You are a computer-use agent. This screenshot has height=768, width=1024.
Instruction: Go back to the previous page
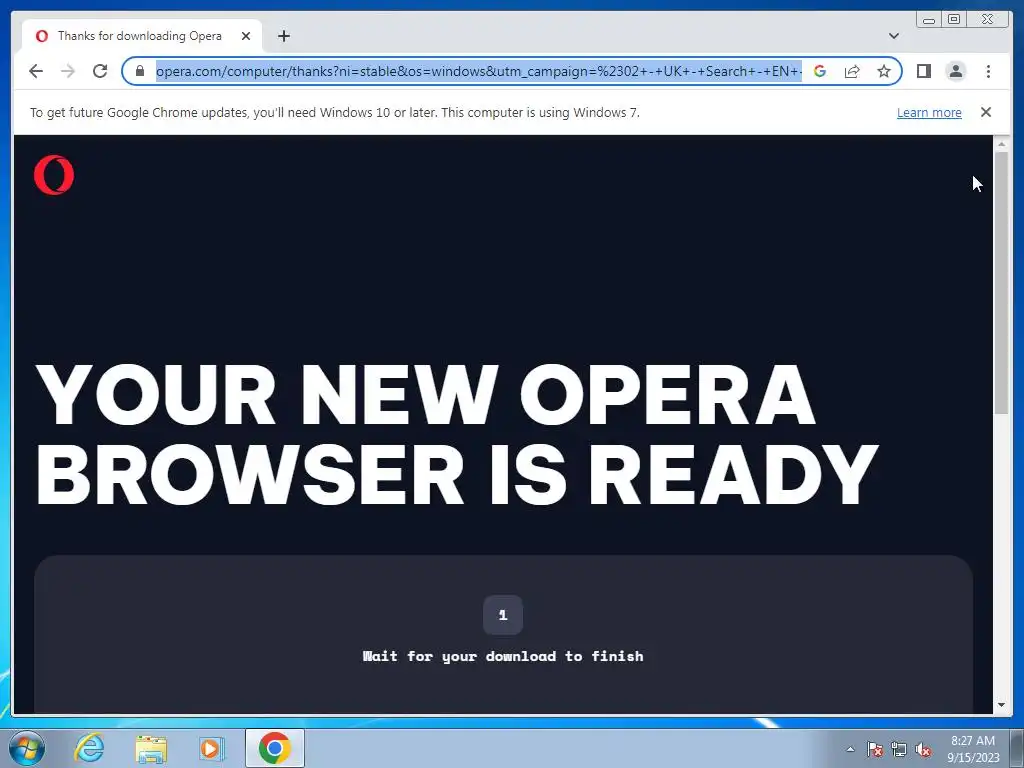click(36, 71)
